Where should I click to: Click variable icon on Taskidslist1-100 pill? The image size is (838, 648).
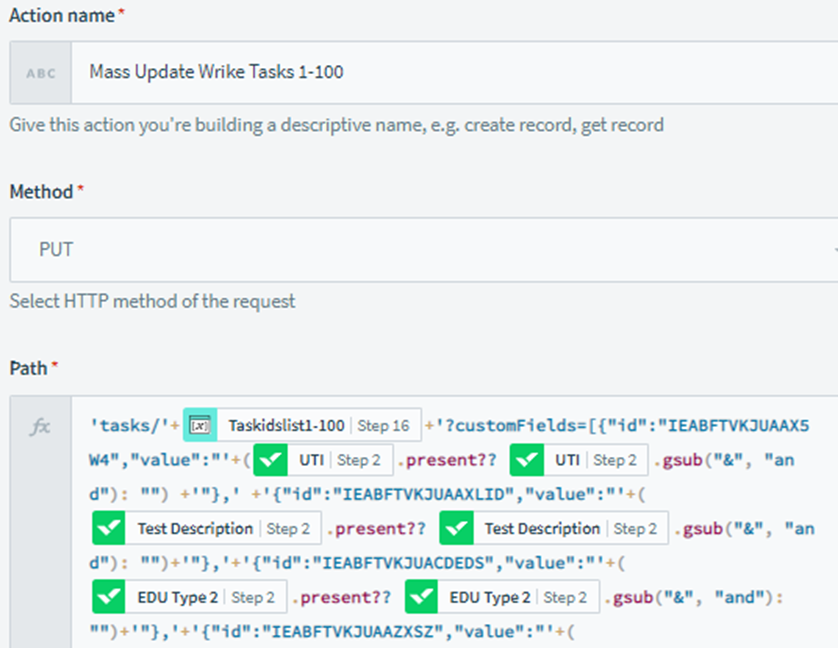(x=200, y=426)
